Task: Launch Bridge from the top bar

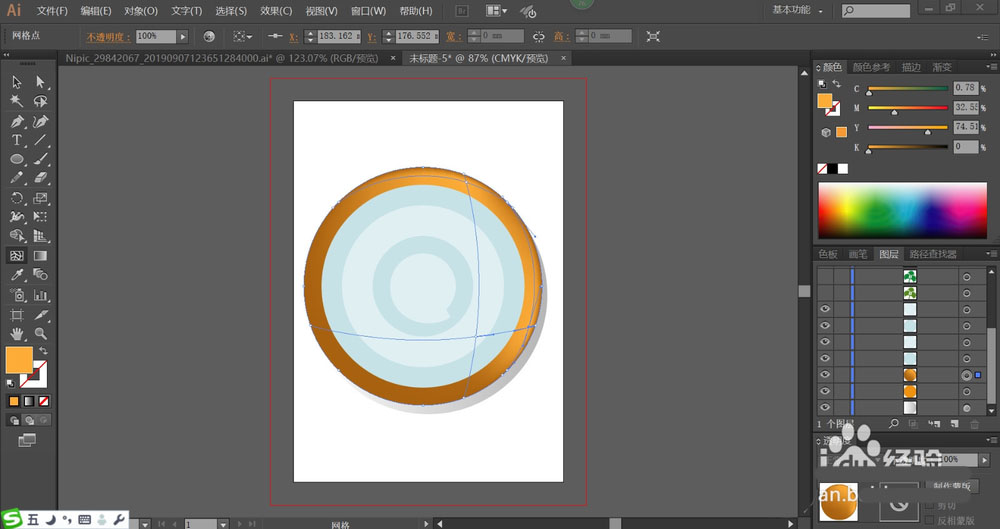Action: point(462,11)
